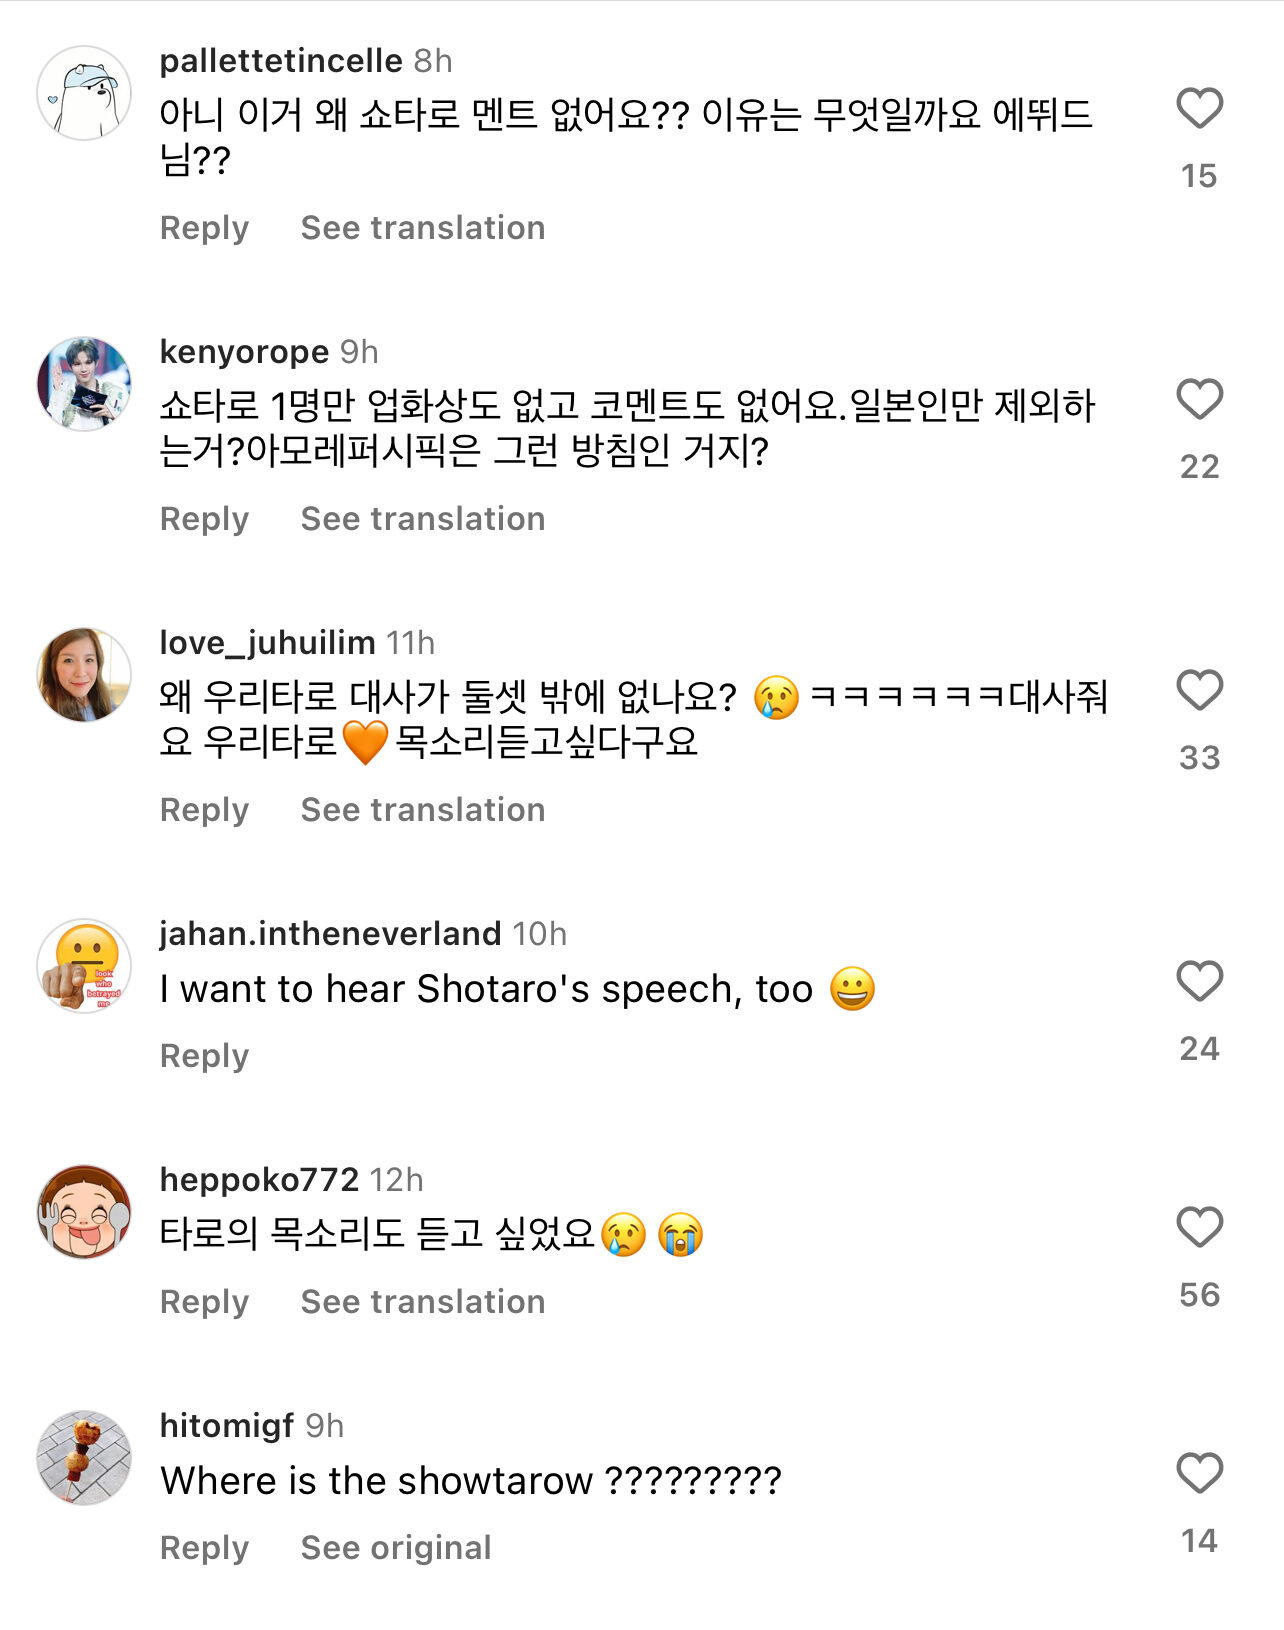The image size is (1284, 1630).
Task: Translate heppoko772's comment
Action: pyautogui.click(x=422, y=1302)
